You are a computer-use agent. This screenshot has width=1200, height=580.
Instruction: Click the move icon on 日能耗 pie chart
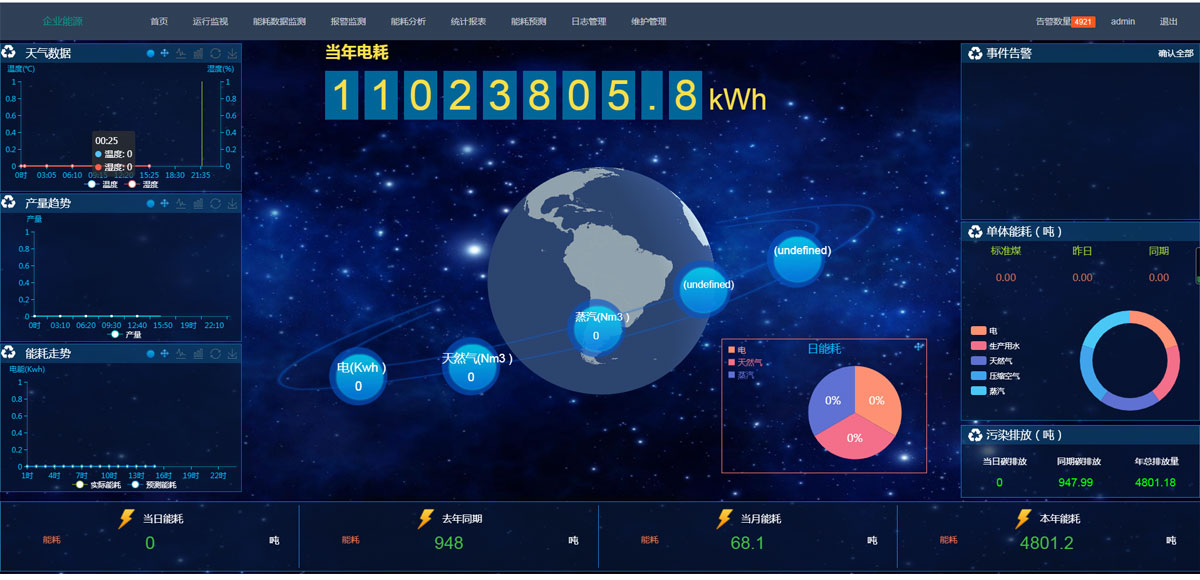pos(919,346)
